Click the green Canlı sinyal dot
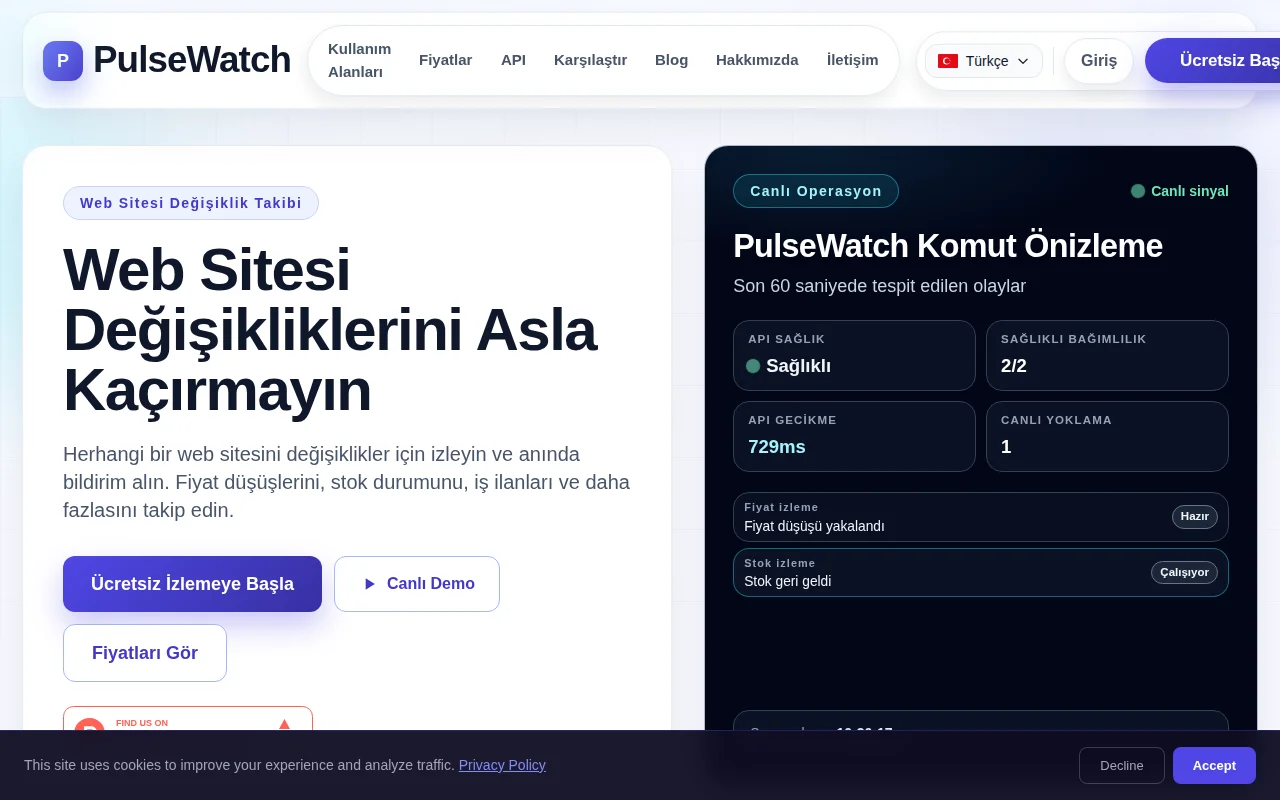Viewport: 1280px width, 800px height. (x=1138, y=191)
